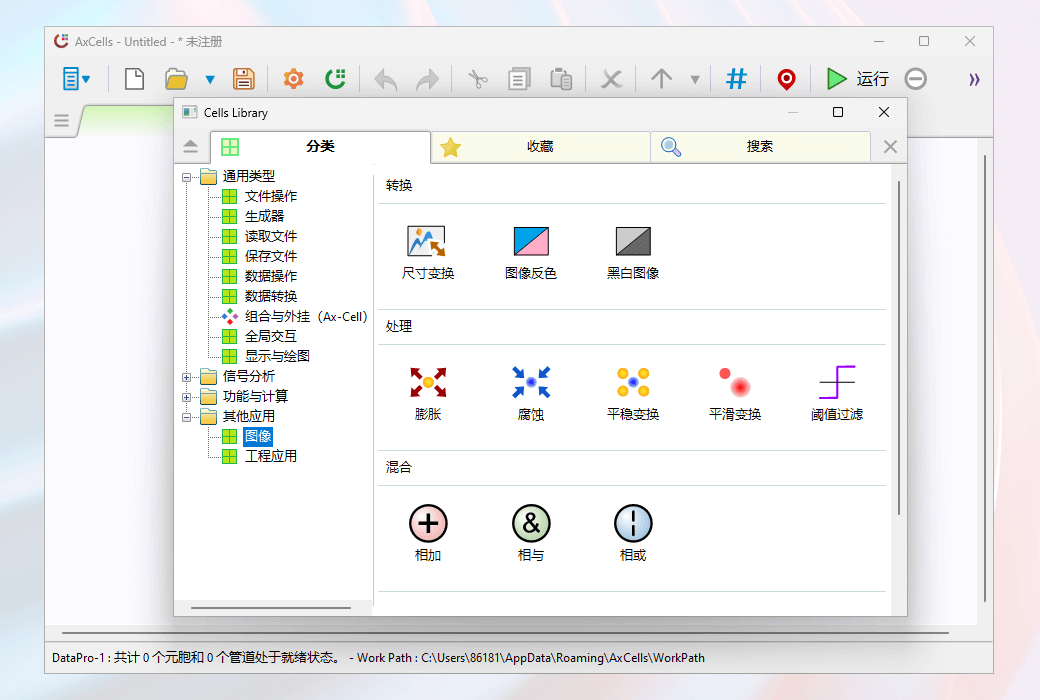Click the location pin toolbar icon
The height and width of the screenshot is (700, 1040).
[787, 78]
